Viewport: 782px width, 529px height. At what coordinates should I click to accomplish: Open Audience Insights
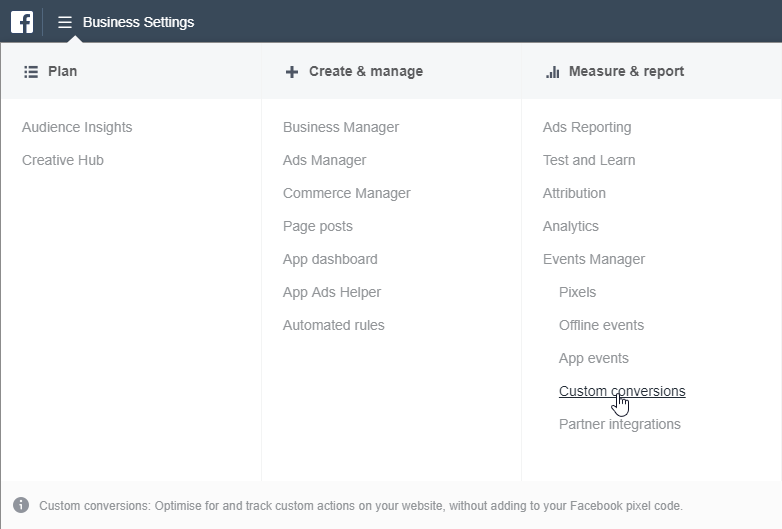[77, 127]
